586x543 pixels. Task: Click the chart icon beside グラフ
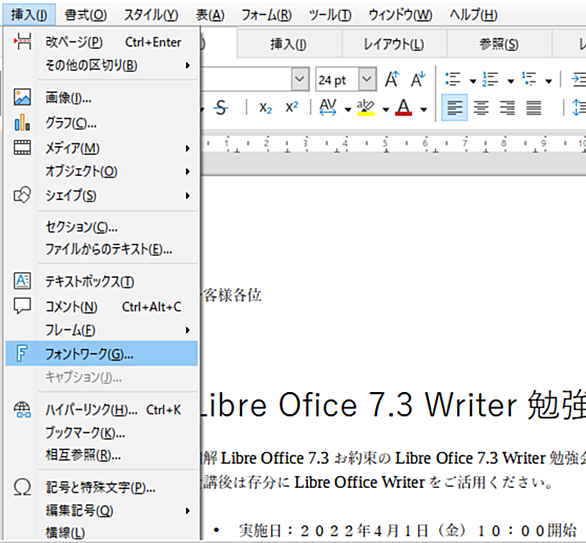point(22,123)
